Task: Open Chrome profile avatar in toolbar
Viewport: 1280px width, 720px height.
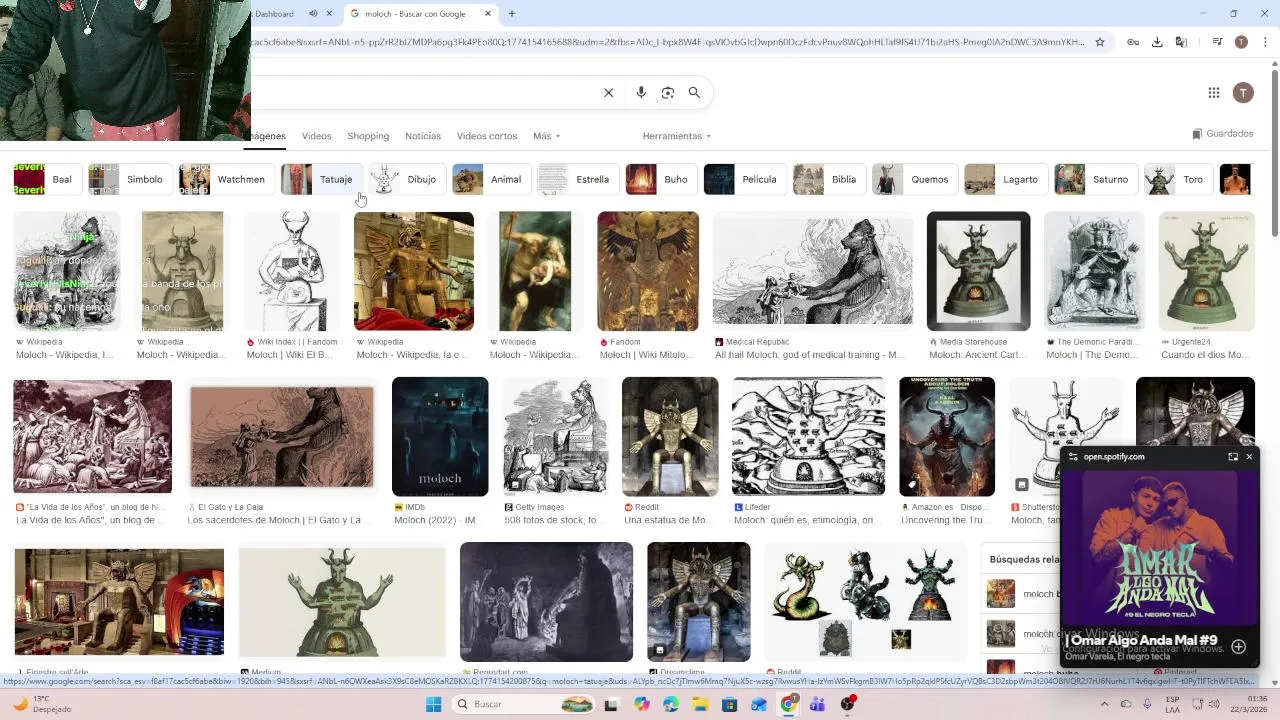Action: [x=1241, y=42]
